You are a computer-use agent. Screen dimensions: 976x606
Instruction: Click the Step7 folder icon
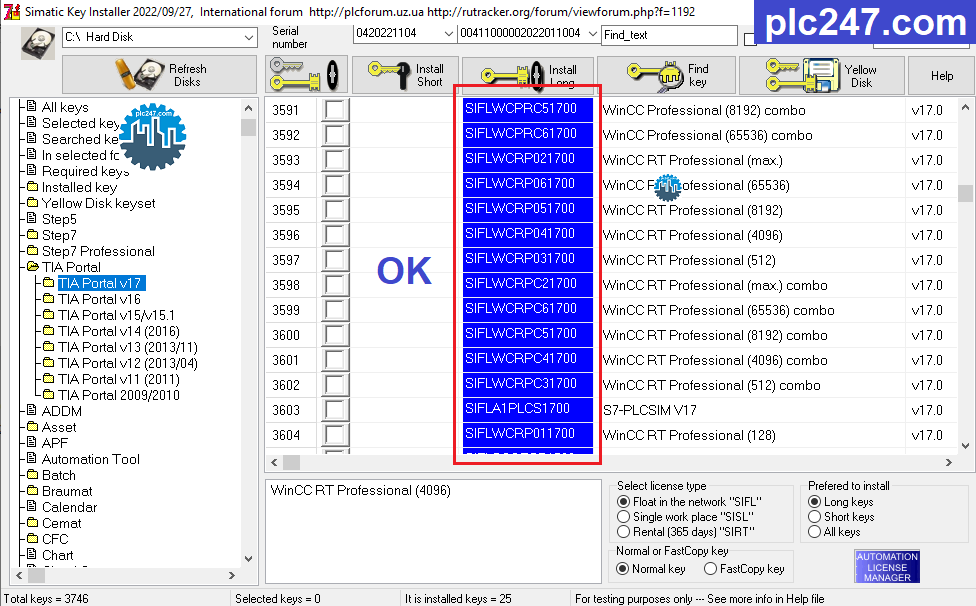[x=32, y=235]
